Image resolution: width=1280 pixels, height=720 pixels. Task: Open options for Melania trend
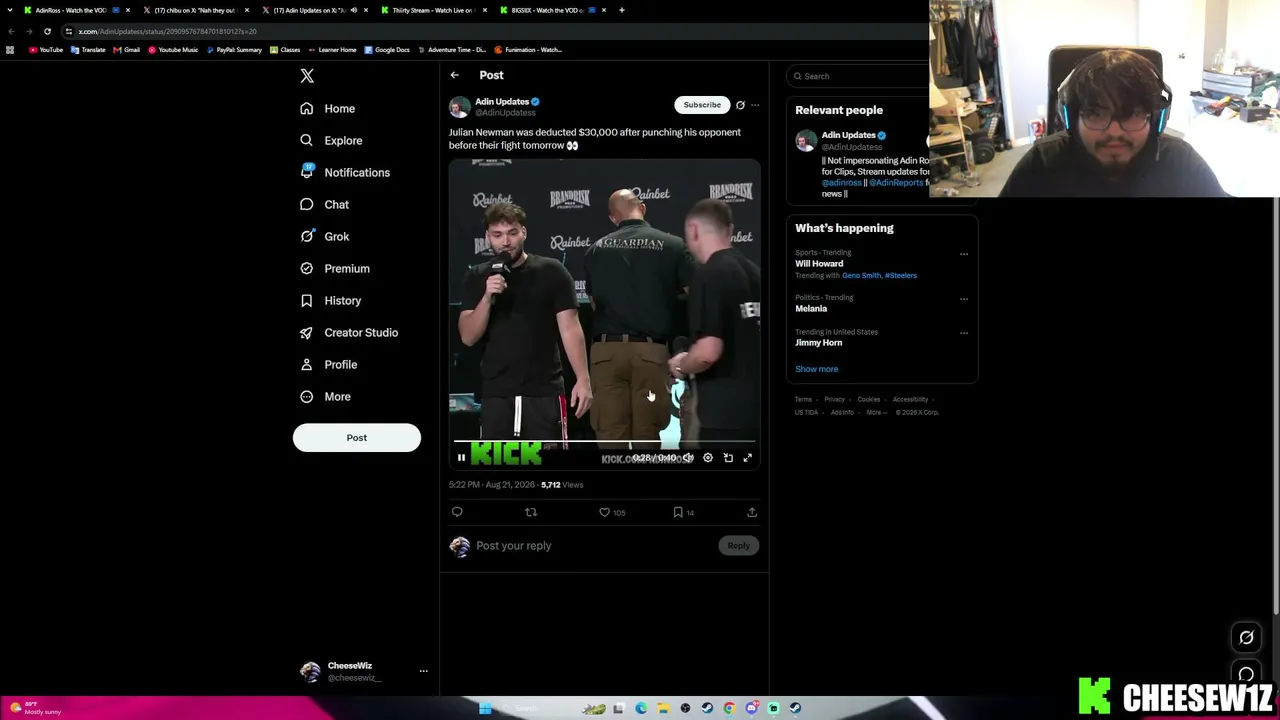[x=964, y=298]
